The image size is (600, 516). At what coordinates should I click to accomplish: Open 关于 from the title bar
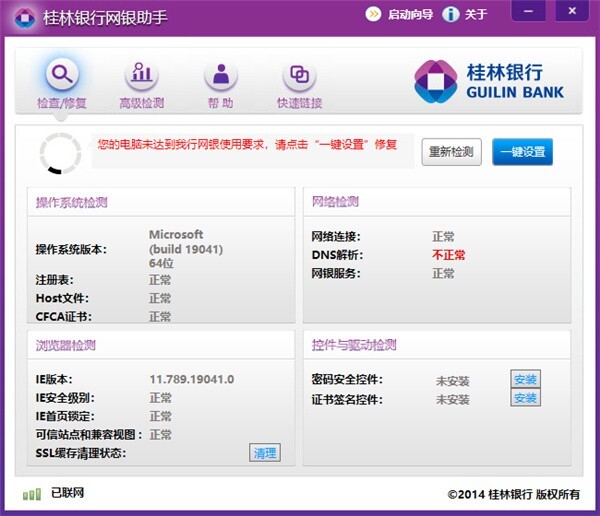coord(476,15)
